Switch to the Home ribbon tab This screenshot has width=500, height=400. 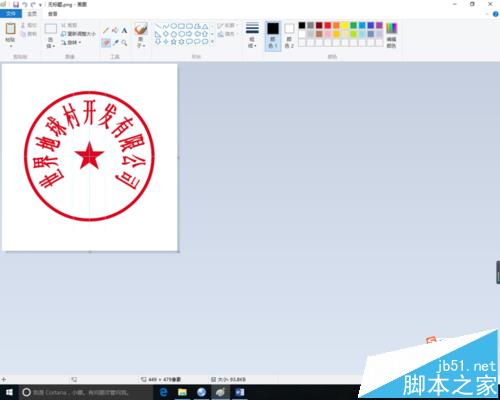coord(32,14)
